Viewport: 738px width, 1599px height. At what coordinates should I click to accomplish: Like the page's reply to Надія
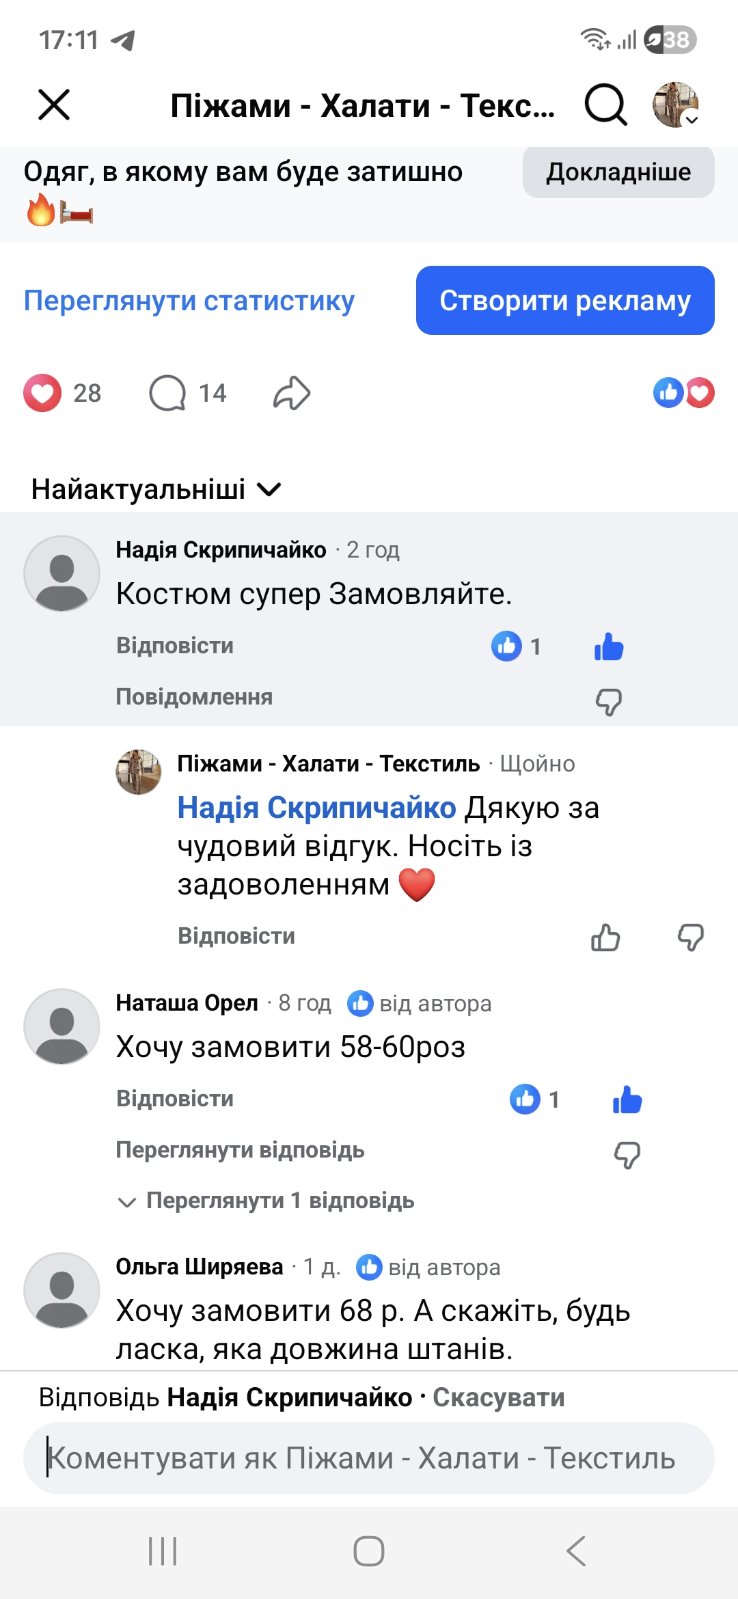tap(605, 937)
